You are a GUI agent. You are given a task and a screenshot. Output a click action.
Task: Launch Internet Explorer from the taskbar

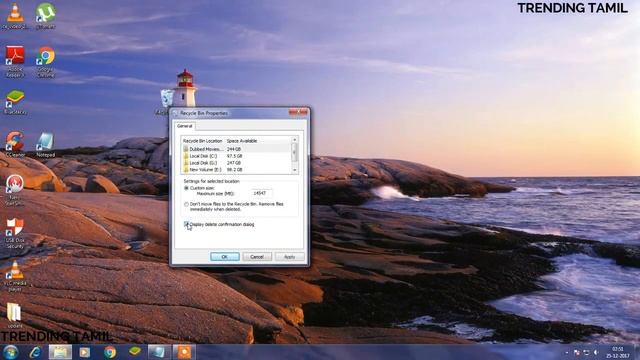(36, 352)
